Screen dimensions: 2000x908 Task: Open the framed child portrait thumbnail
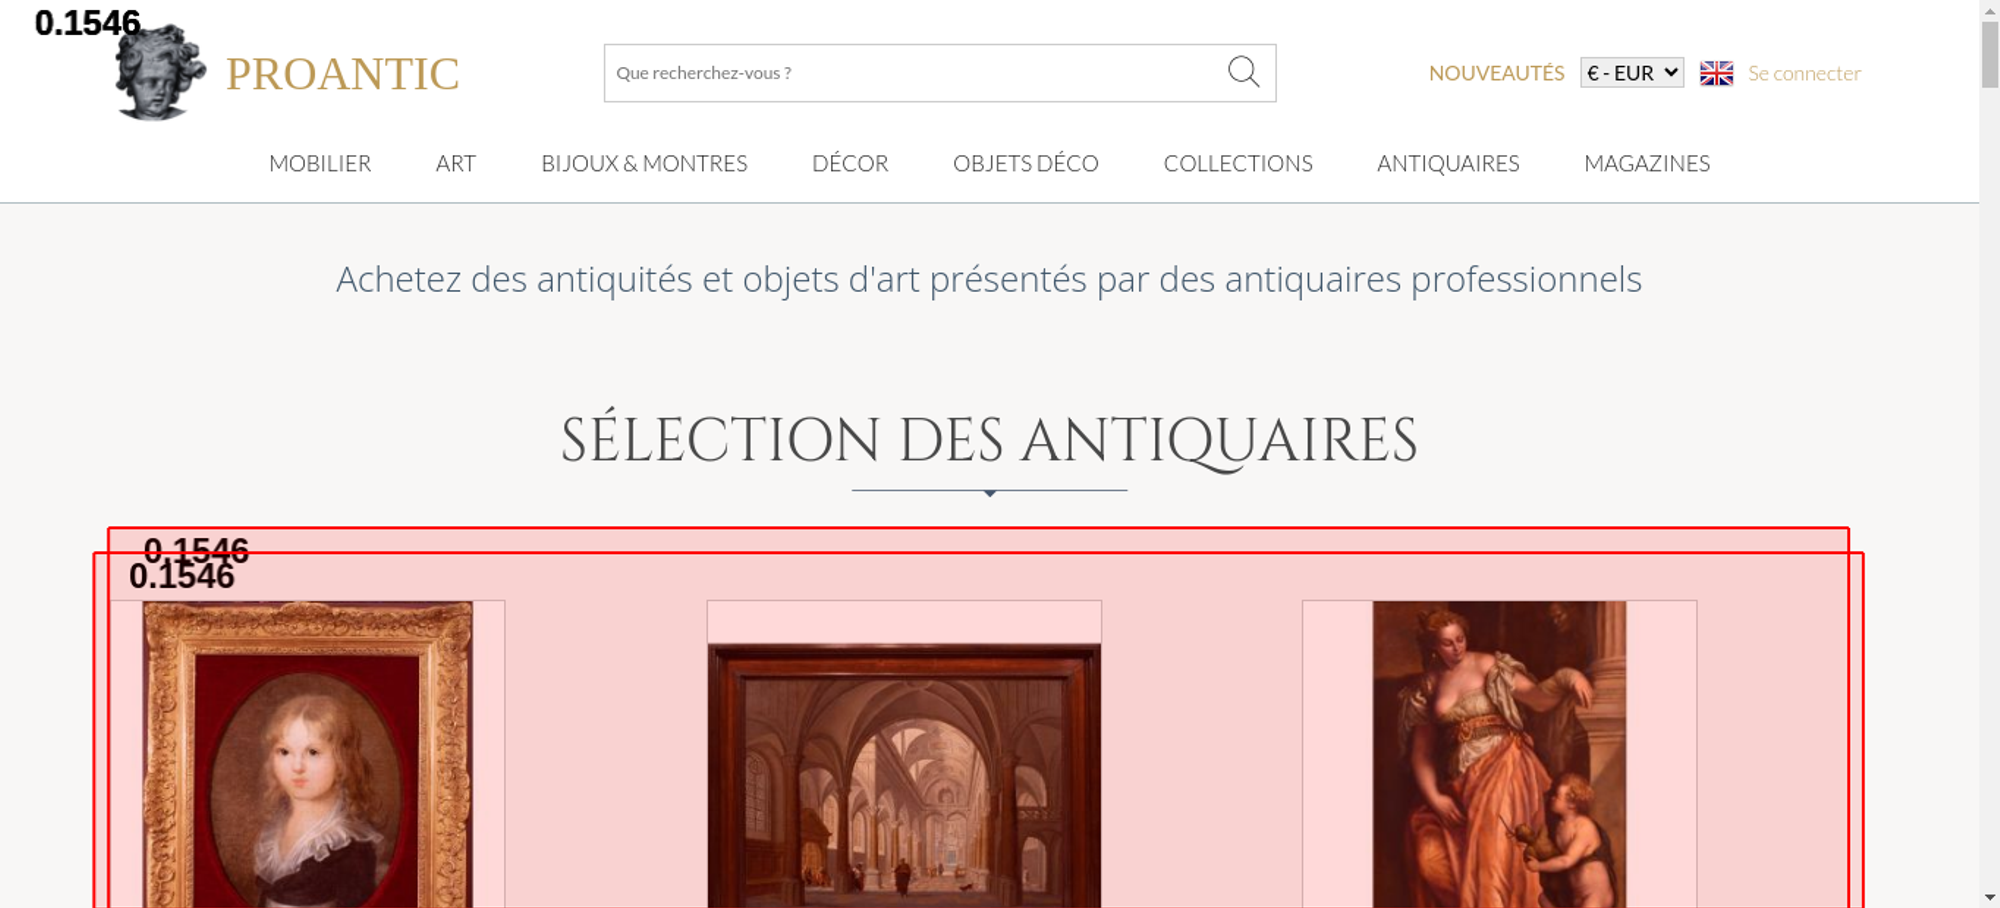(x=308, y=754)
